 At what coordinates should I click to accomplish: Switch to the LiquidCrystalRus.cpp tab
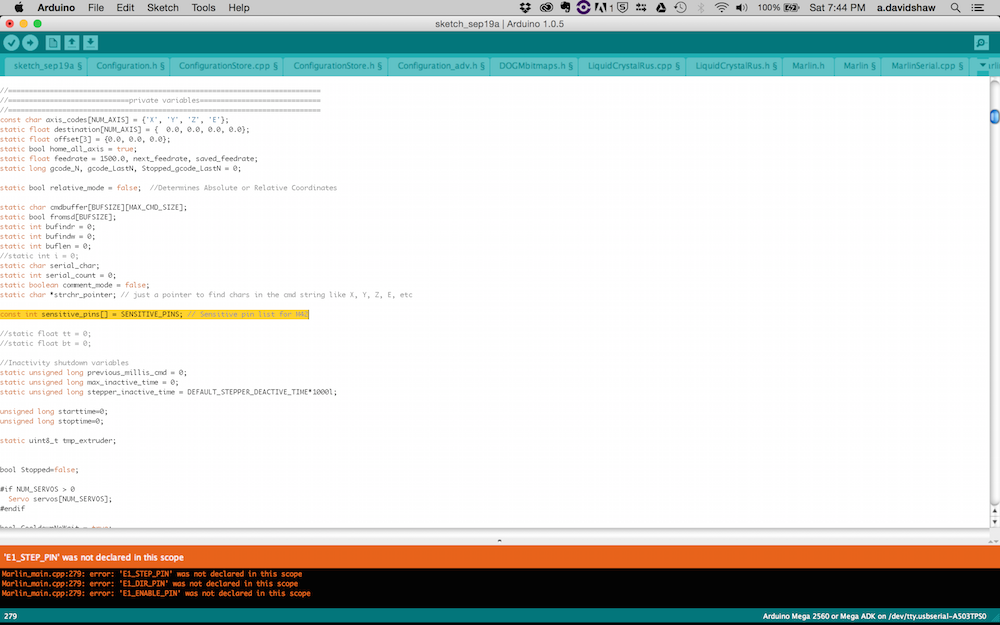coord(633,66)
